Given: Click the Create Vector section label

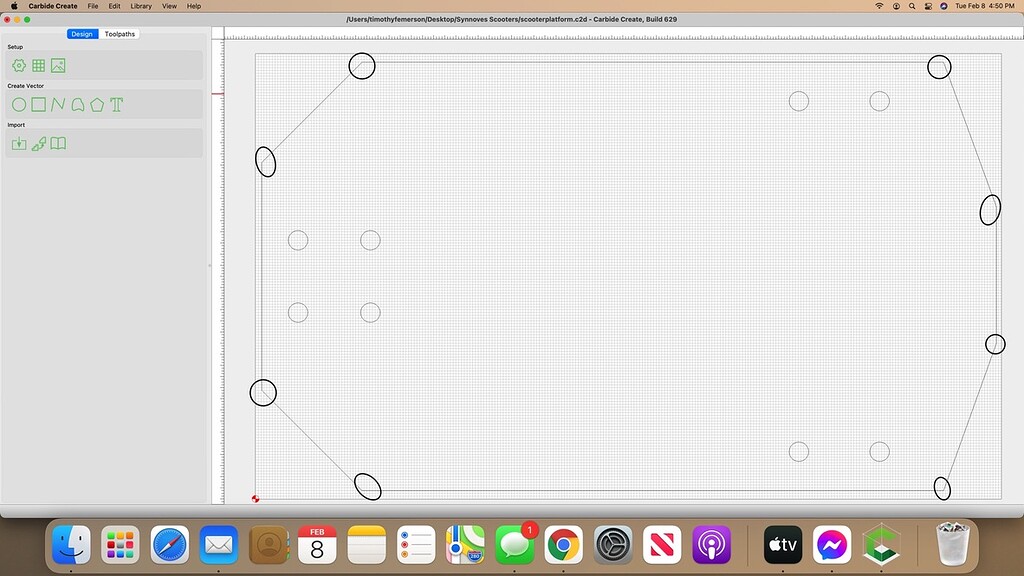Looking at the screenshot, I should [25, 86].
